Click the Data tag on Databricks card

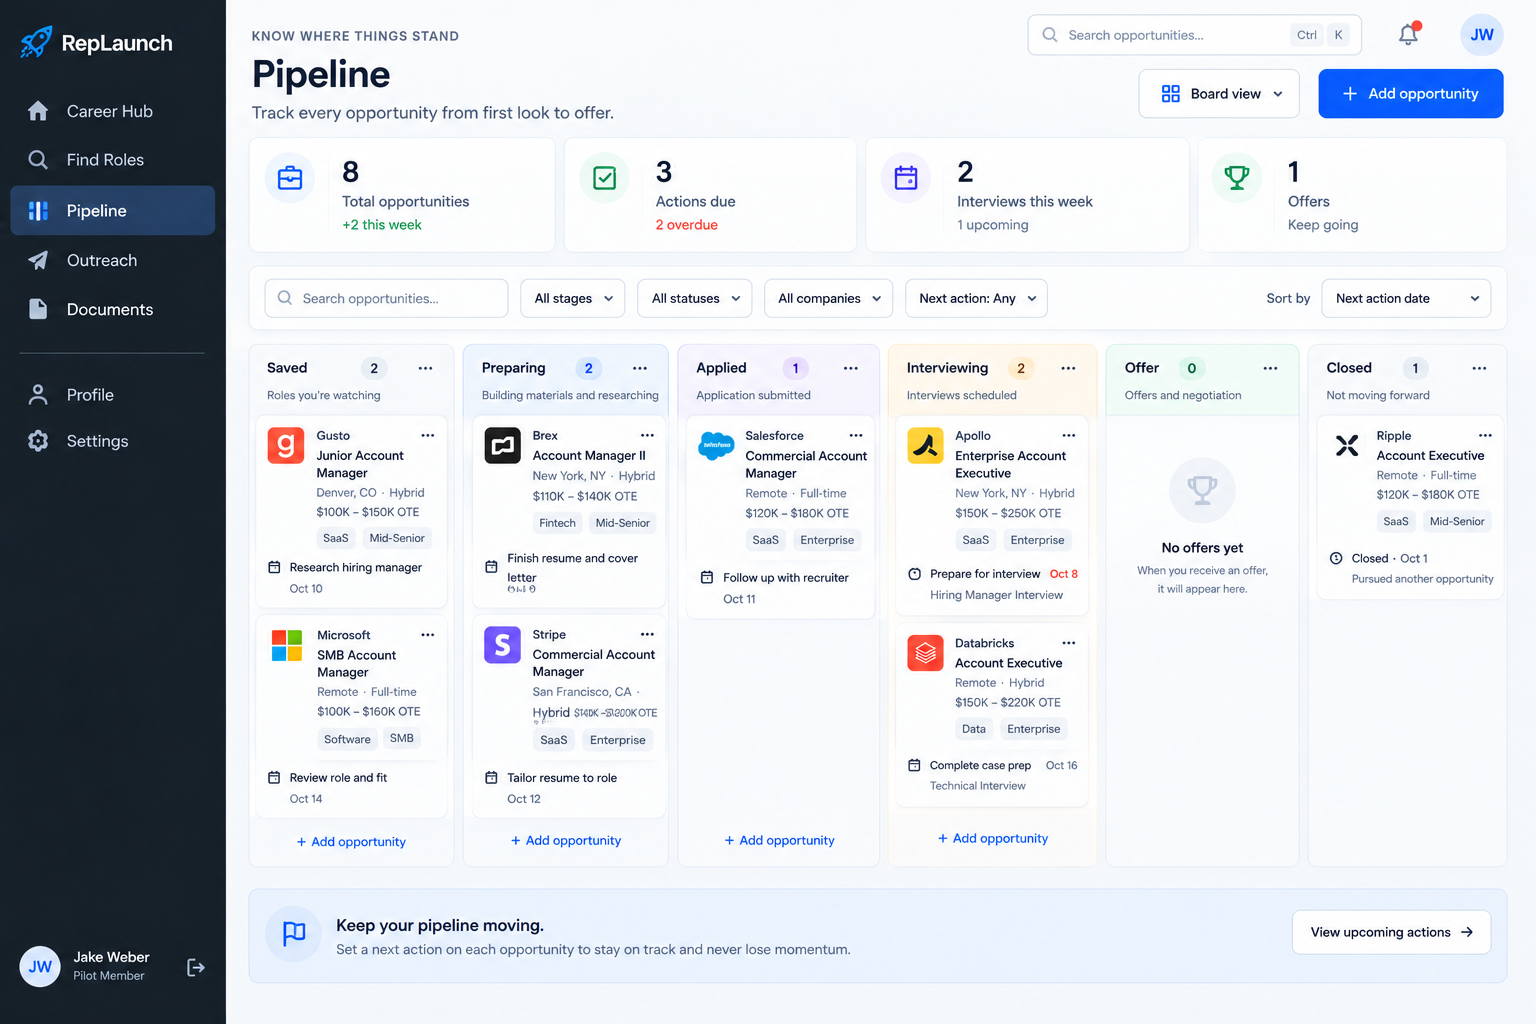tap(974, 729)
